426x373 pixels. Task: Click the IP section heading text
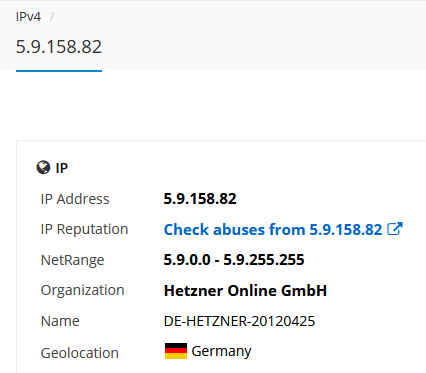point(62,168)
